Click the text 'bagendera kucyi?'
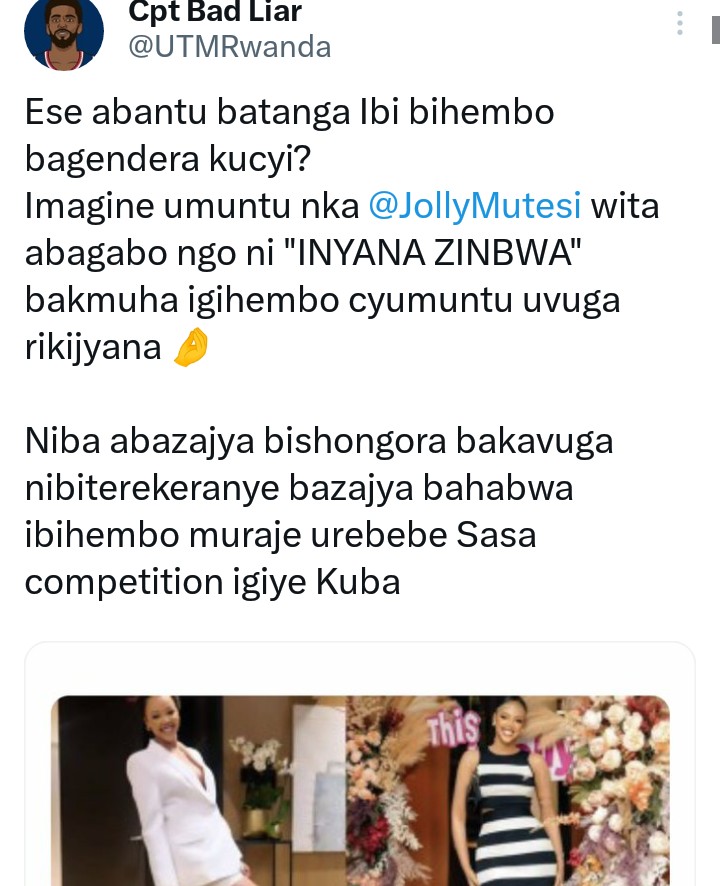720x886 pixels. click(168, 159)
